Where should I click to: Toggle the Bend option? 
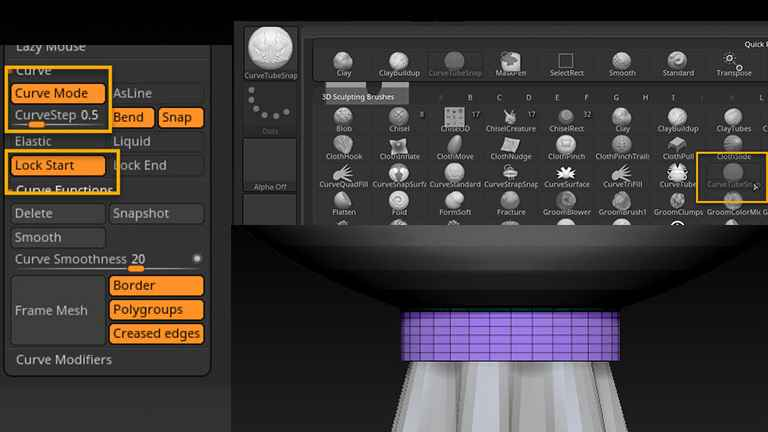(132, 118)
